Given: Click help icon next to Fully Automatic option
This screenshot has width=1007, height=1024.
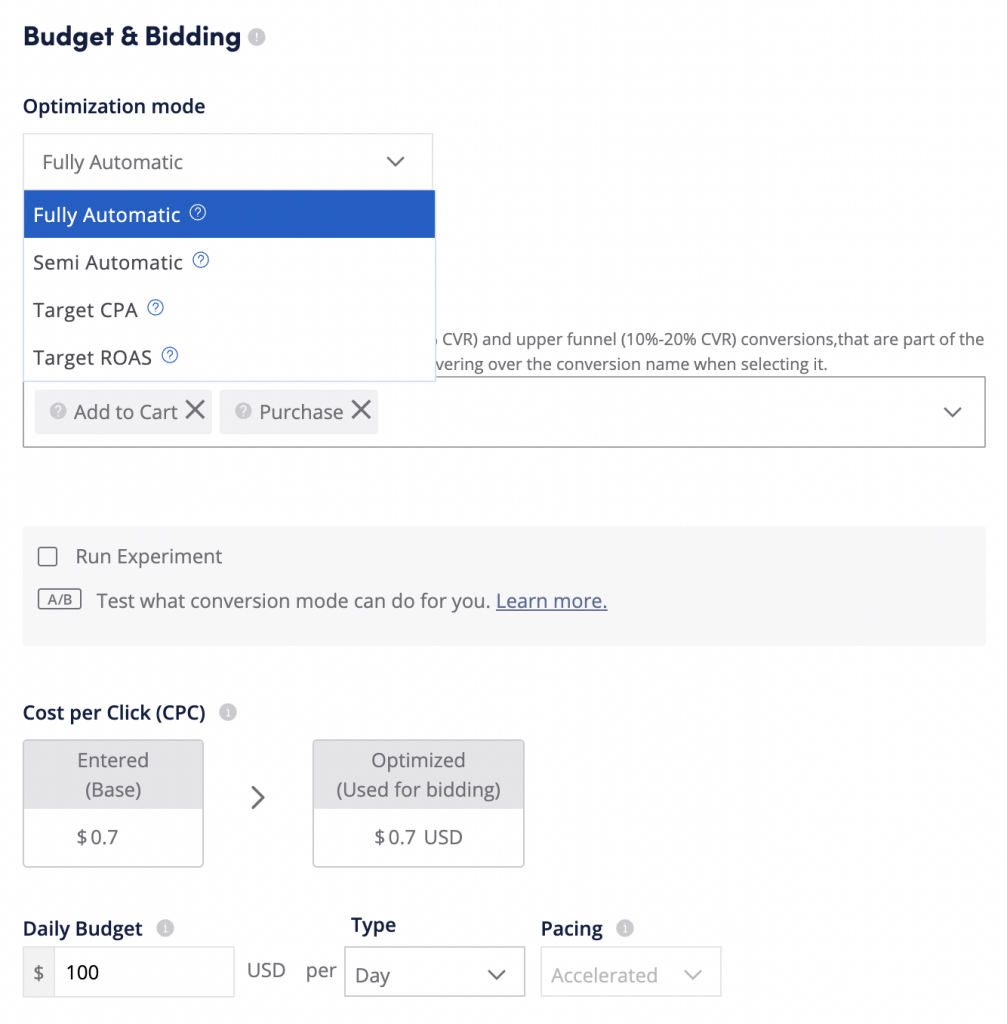Looking at the screenshot, I should tap(198, 213).
